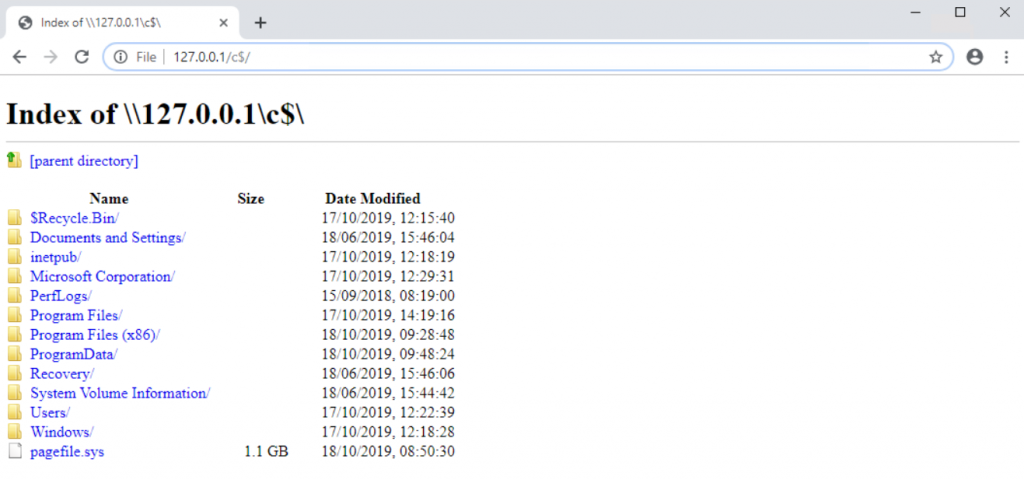Click the address bar URL field
1024x480 pixels.
coord(500,57)
